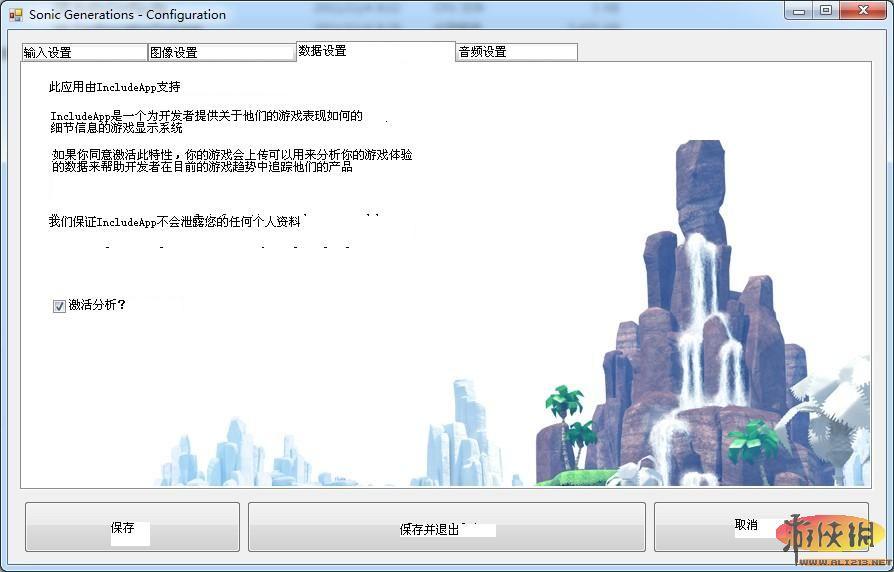The width and height of the screenshot is (894, 572).
Task: Open the 图像设置 tab
Action: pyautogui.click(x=222, y=52)
